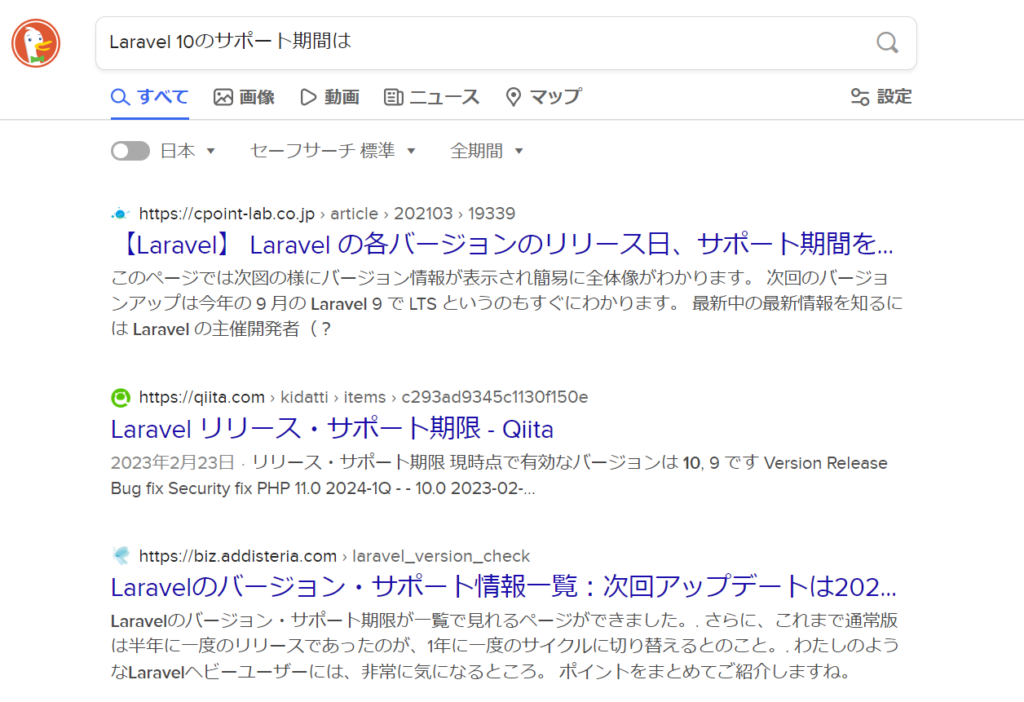Image resolution: width=1024 pixels, height=702 pixels.
Task: Click the magnifying glass search button
Action: (x=887, y=43)
